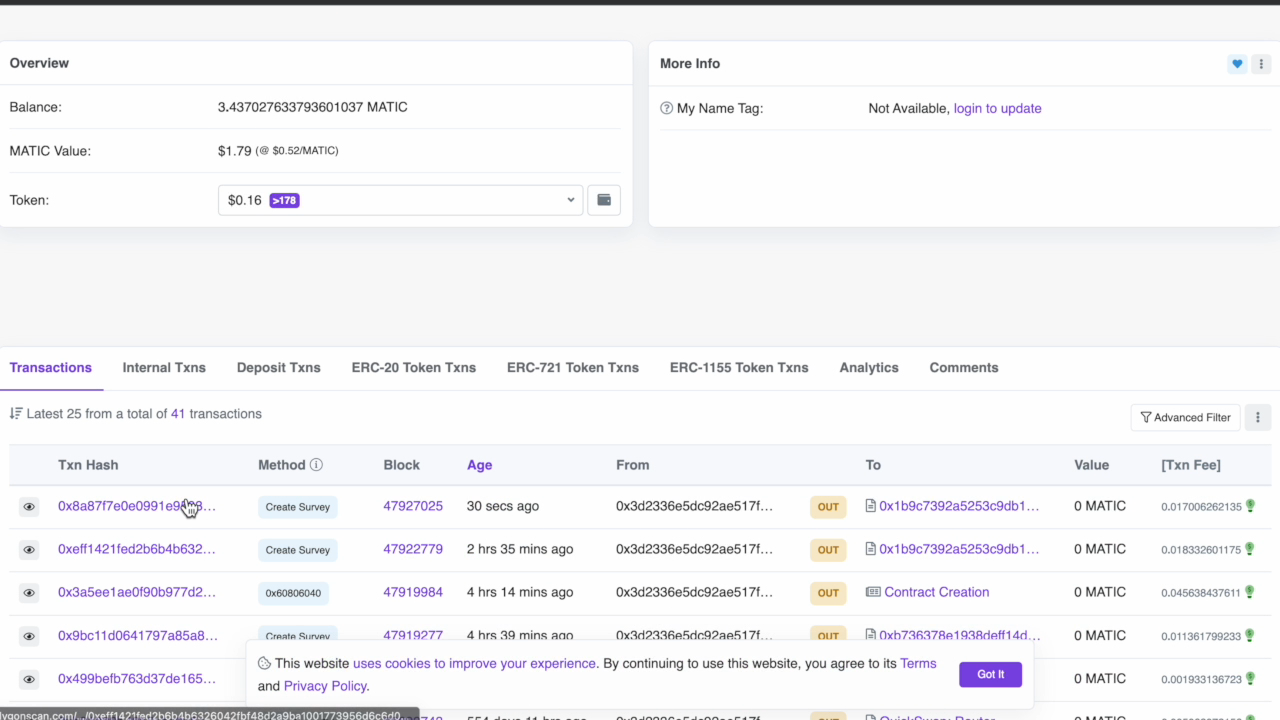Image resolution: width=1280 pixels, height=720 pixels.
Task: Open the Terms link in cookie banner
Action: pyautogui.click(x=918, y=663)
